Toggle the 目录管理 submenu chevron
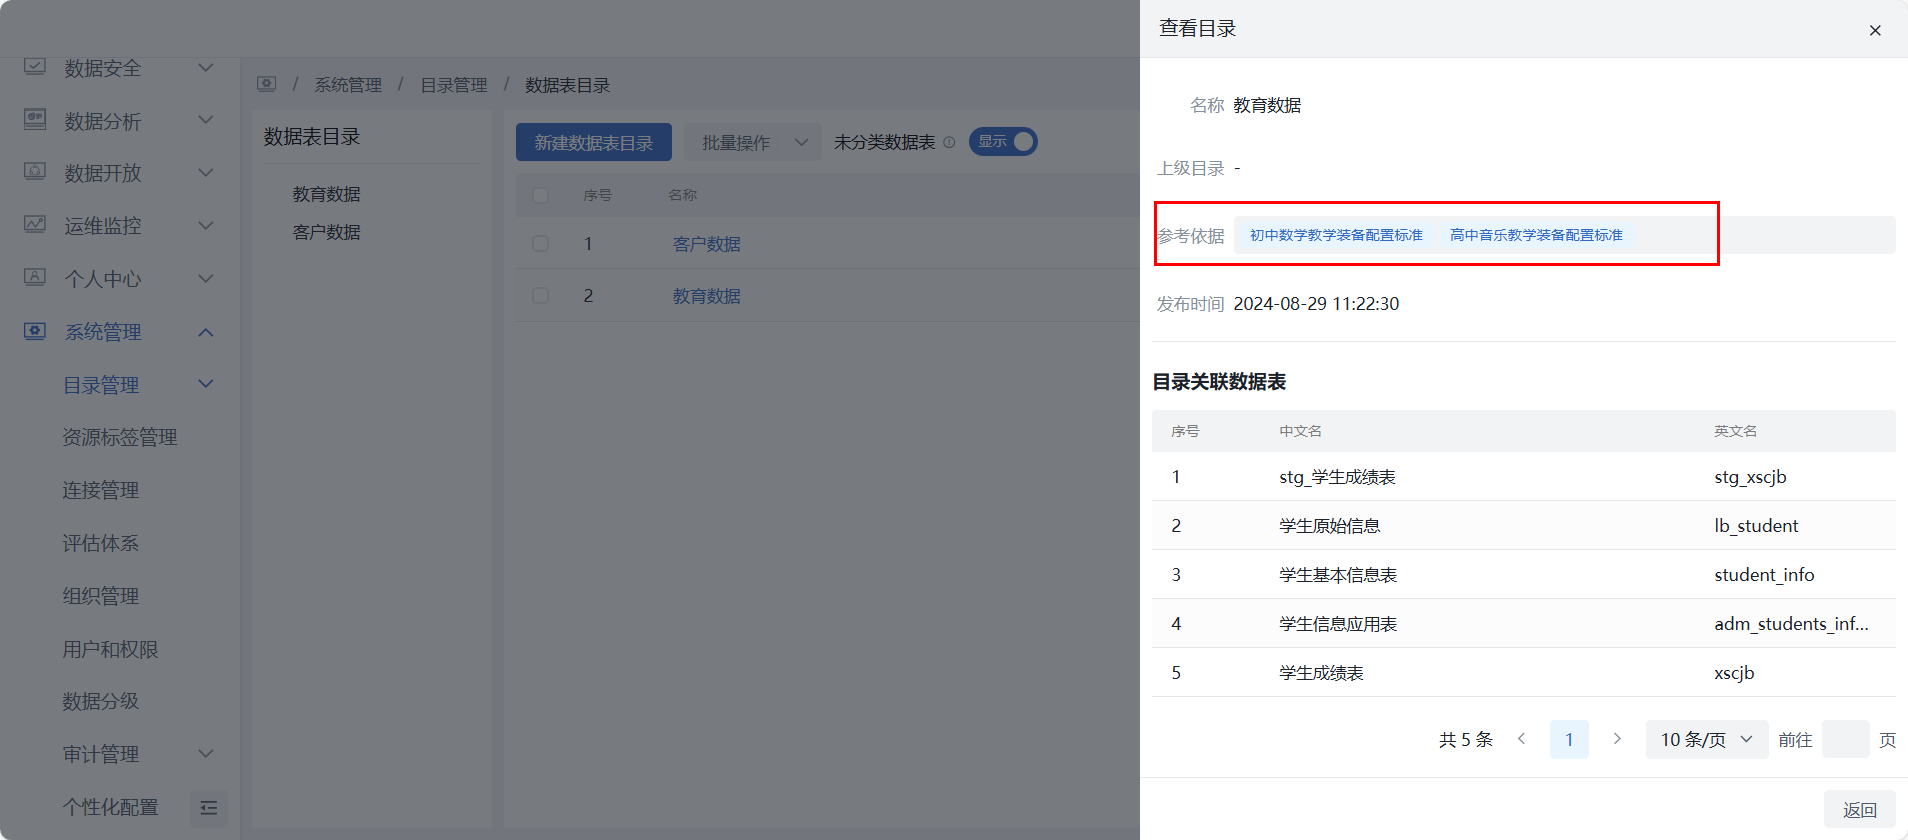 [x=206, y=384]
